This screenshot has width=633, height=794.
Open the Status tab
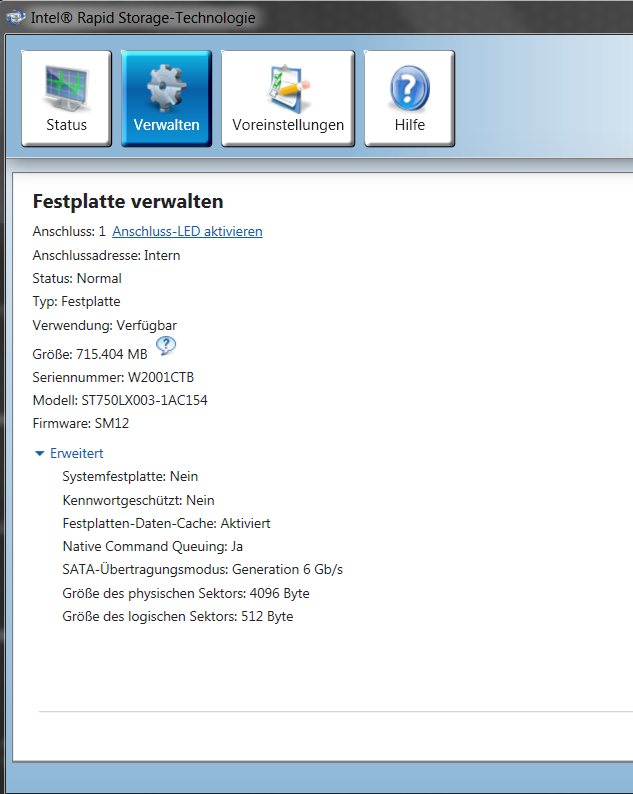66,98
